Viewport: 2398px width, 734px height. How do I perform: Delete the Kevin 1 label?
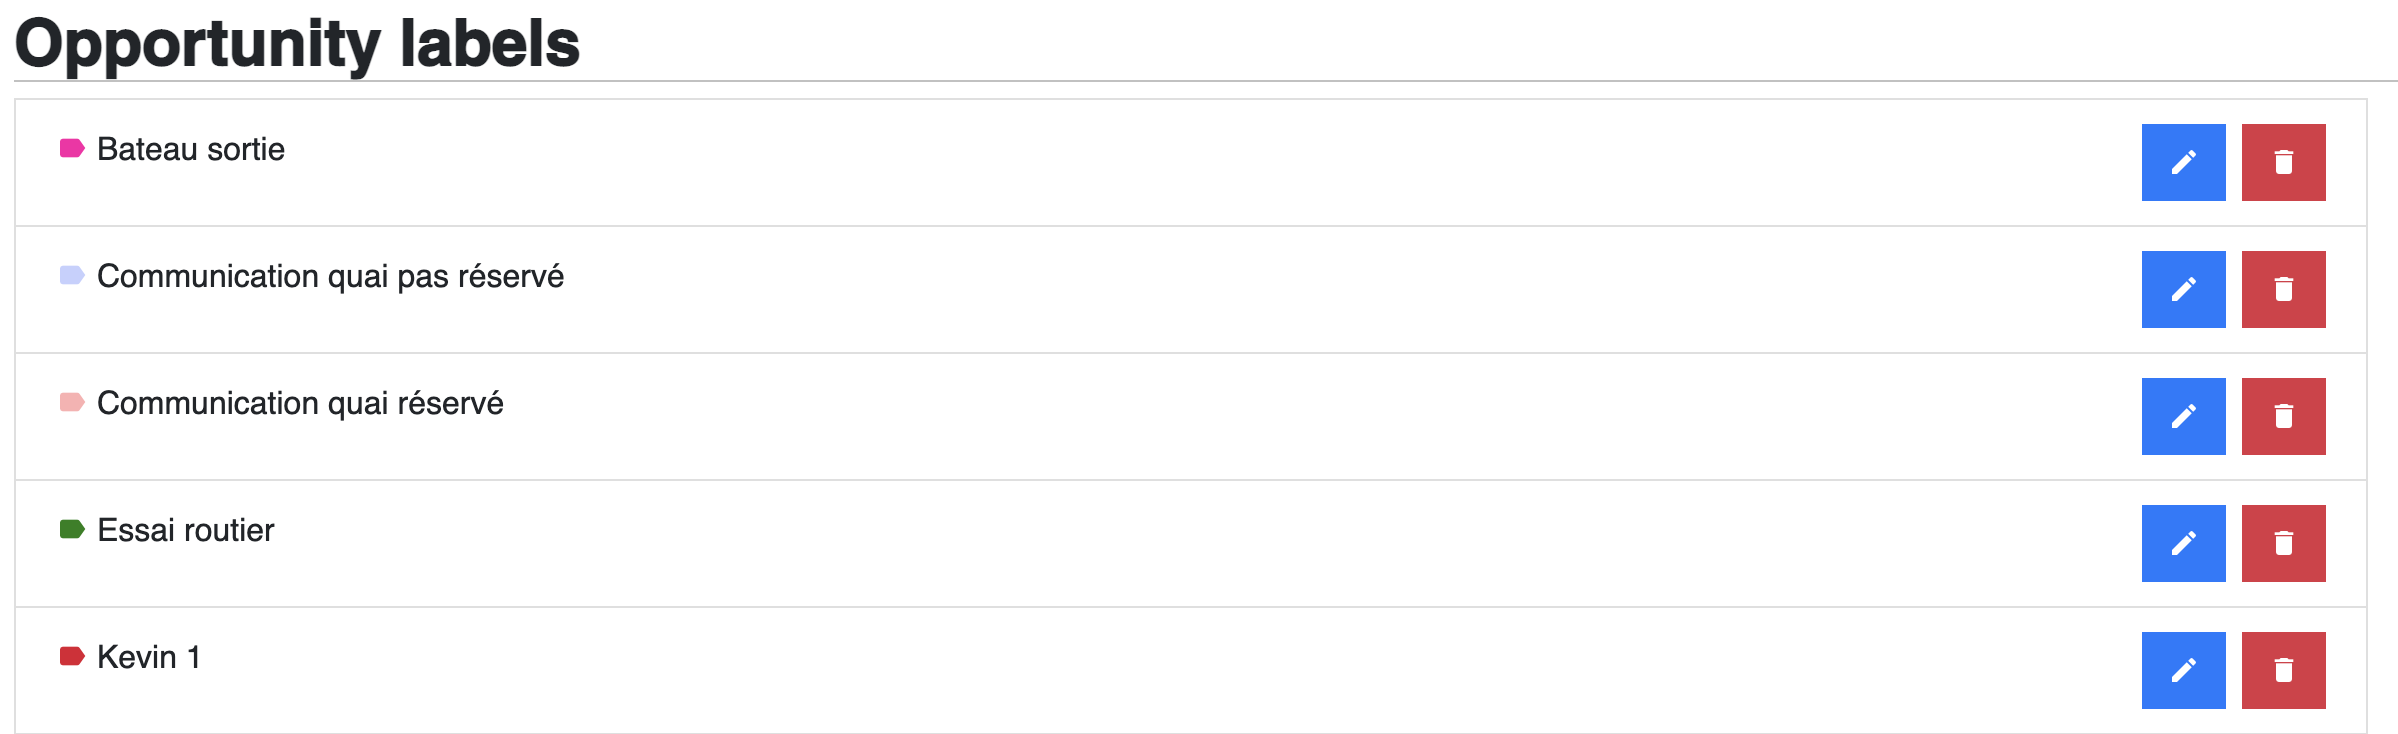click(2283, 670)
